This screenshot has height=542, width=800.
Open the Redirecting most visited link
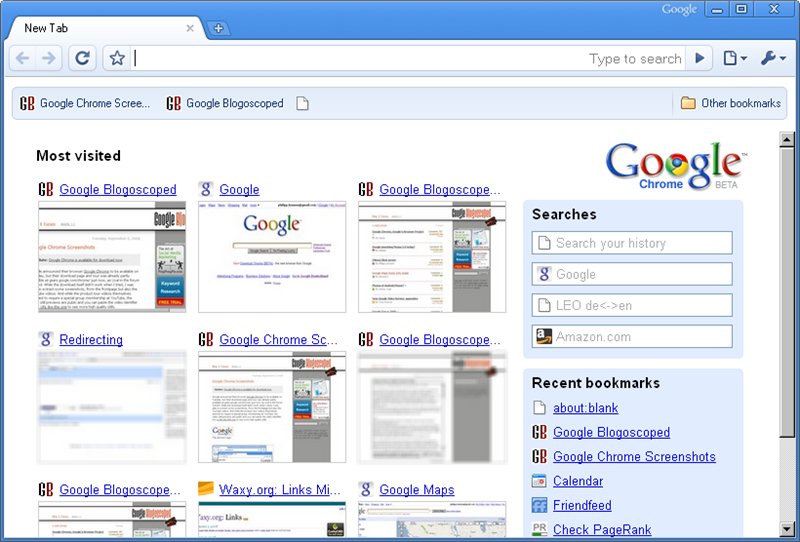90,340
